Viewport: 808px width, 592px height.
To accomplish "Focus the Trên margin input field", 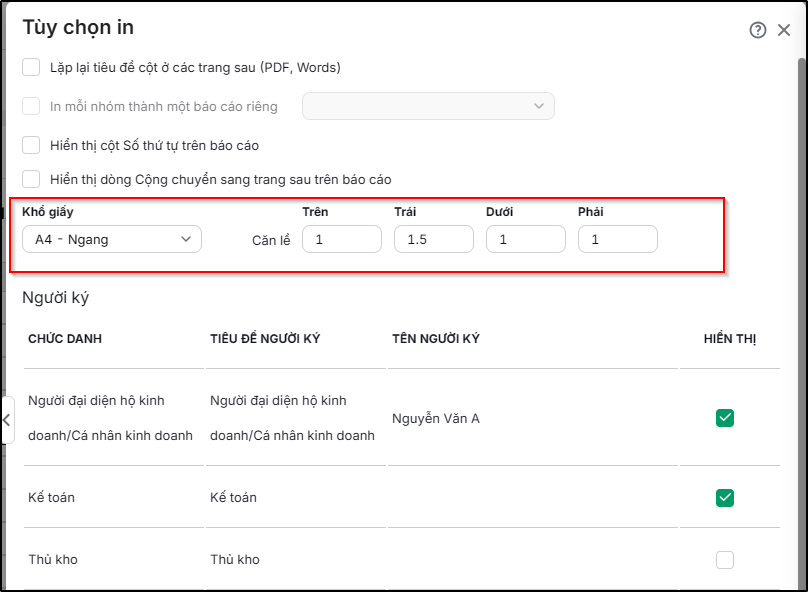I will (342, 239).
